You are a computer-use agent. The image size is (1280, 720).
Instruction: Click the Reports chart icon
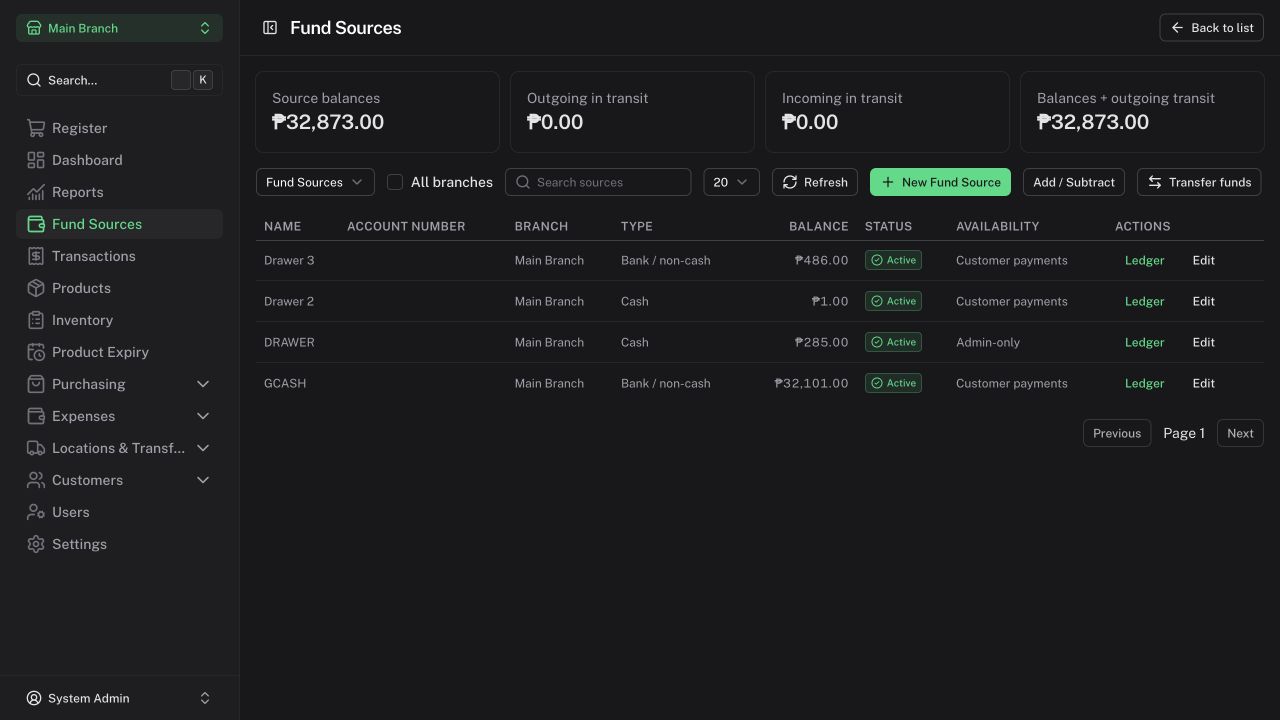[36, 192]
